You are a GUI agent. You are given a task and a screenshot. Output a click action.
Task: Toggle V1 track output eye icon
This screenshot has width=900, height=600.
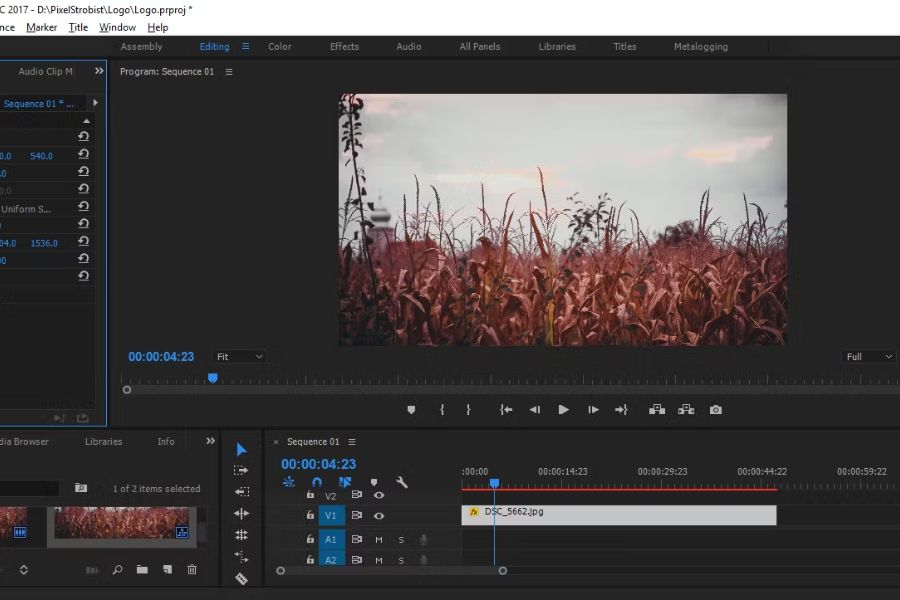[x=379, y=516]
